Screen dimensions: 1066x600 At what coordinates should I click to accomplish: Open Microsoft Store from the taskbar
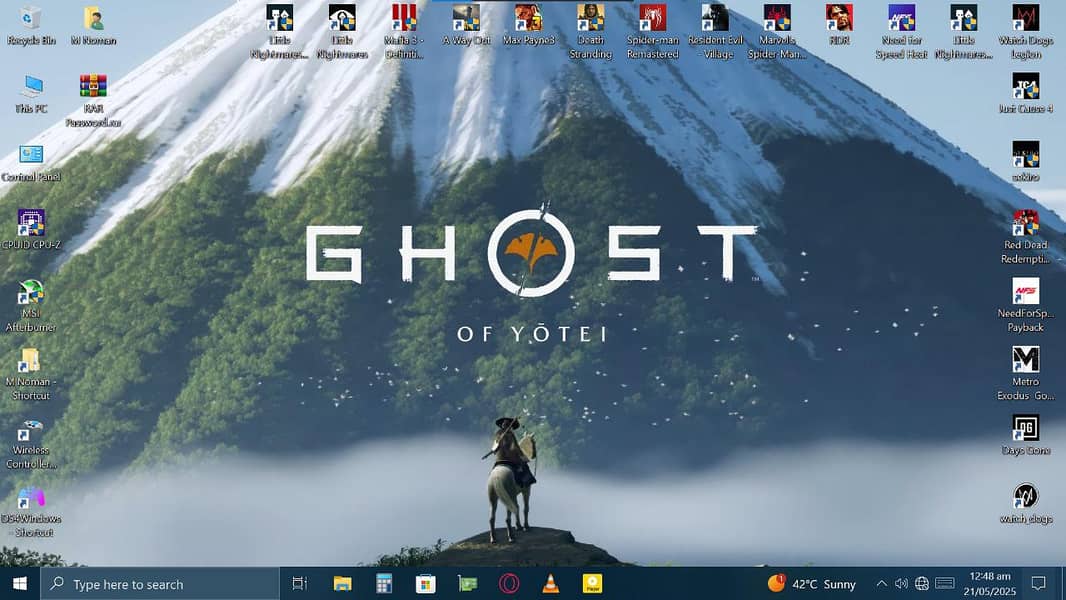[x=425, y=583]
